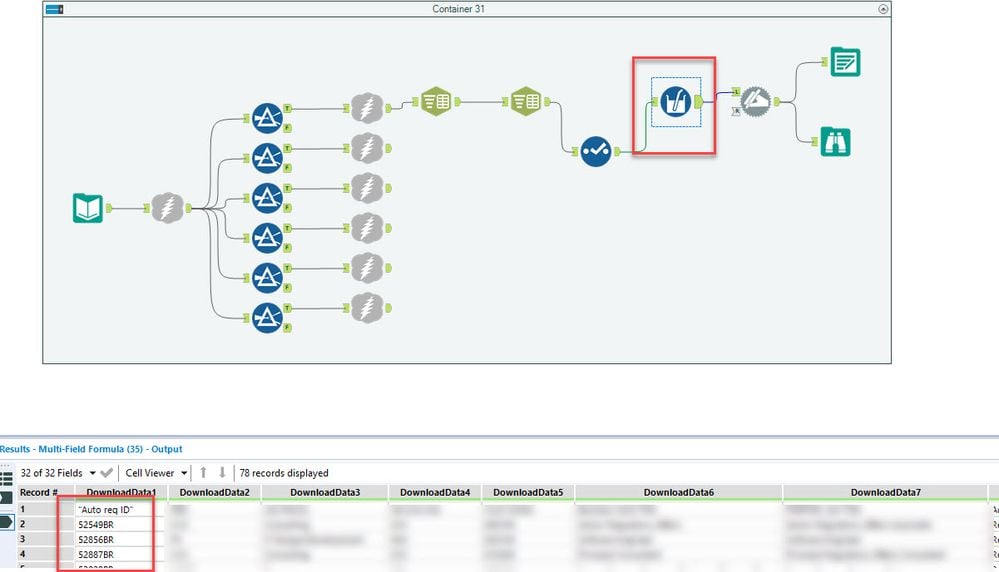The image size is (999, 572).
Task: Click the DownloadData2 column header
Action: point(215,492)
